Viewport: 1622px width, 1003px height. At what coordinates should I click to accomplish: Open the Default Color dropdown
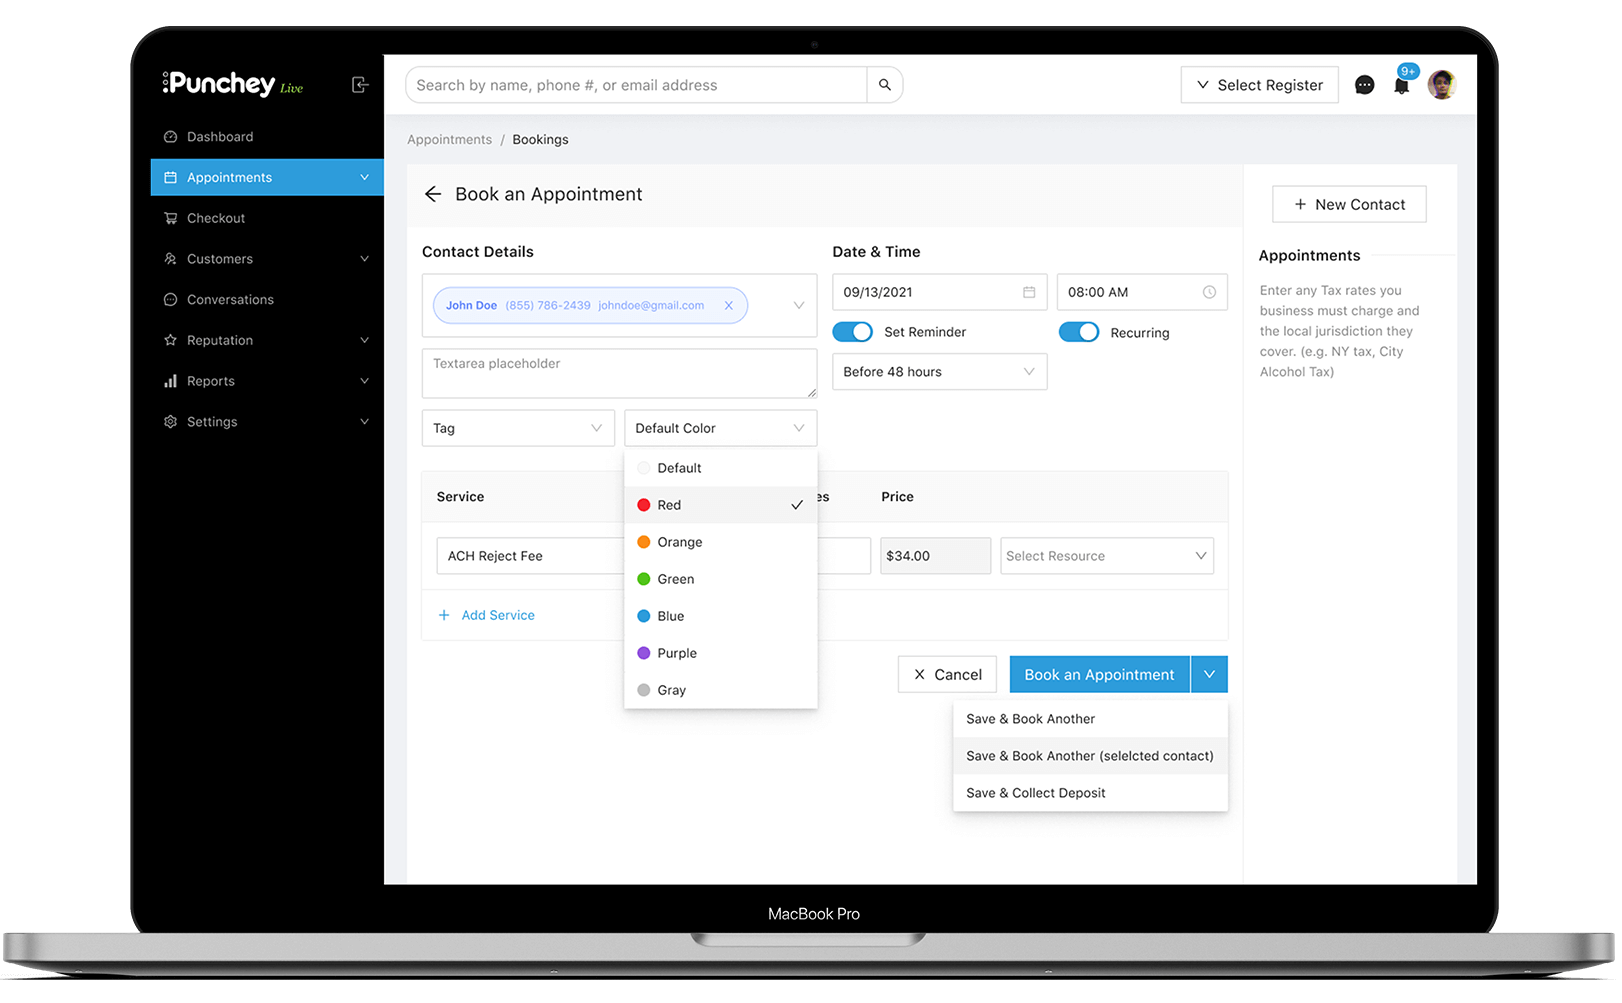[720, 428]
